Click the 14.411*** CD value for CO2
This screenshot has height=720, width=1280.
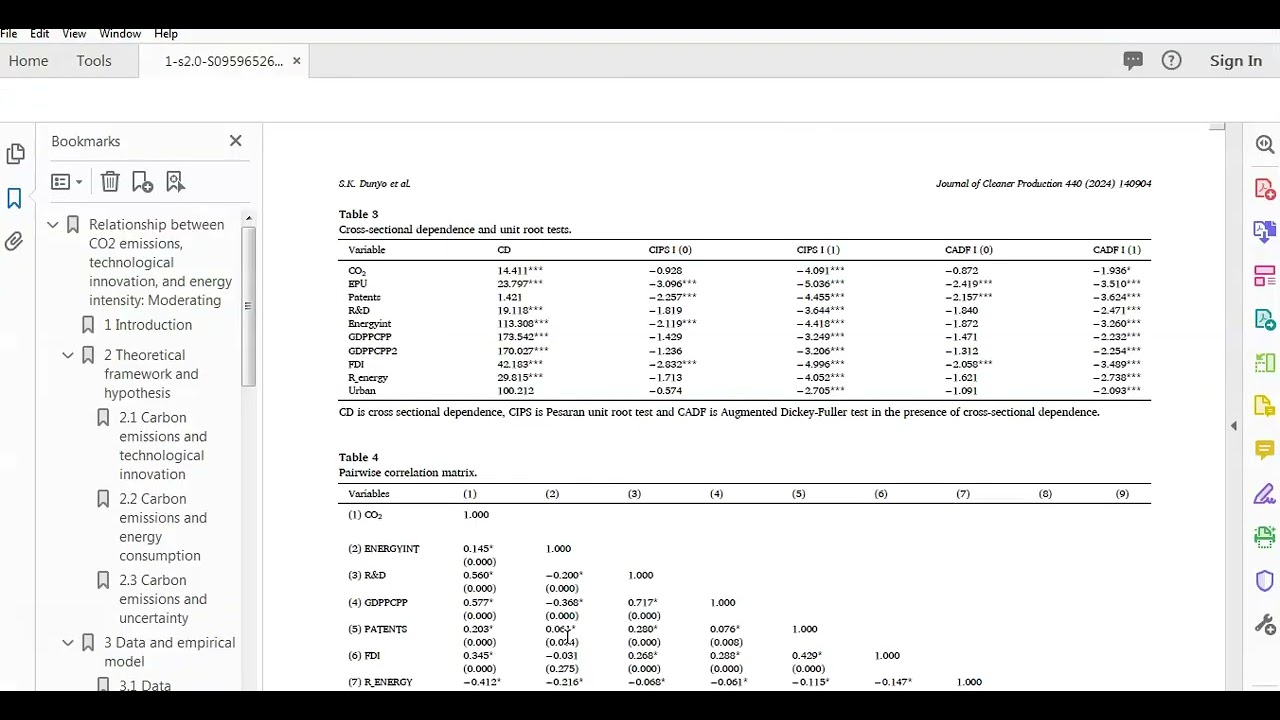520,271
